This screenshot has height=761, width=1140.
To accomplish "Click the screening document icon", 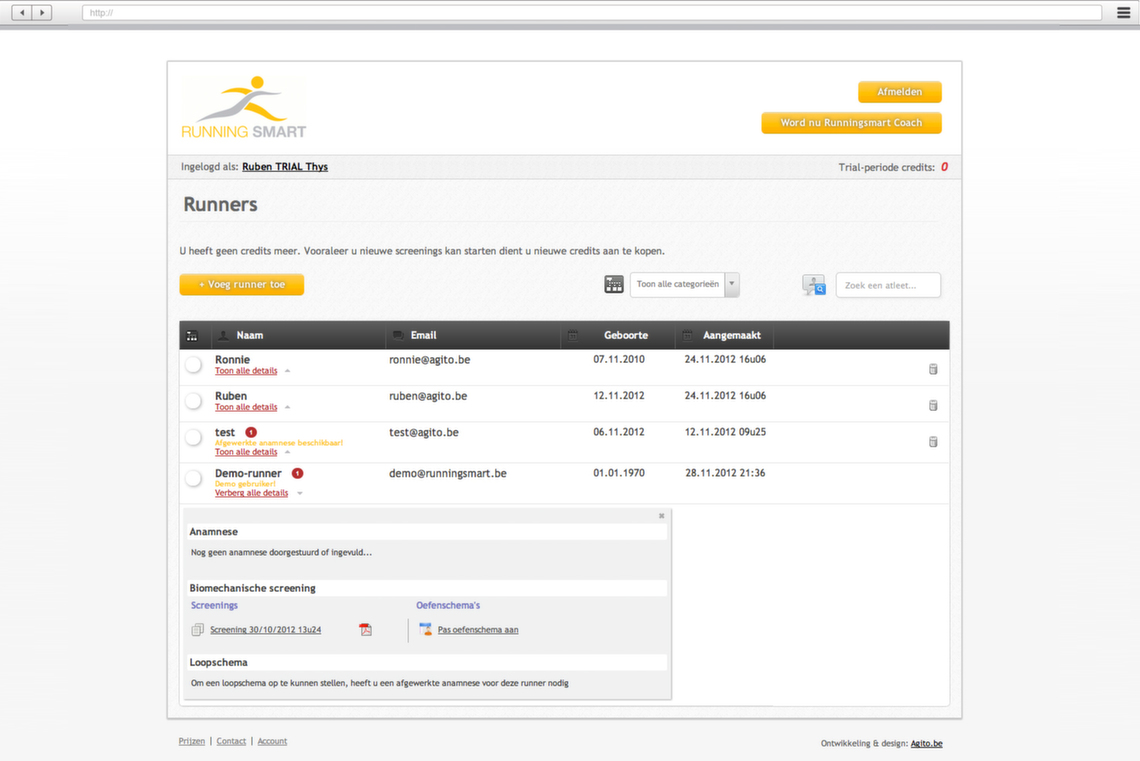I will [197, 630].
